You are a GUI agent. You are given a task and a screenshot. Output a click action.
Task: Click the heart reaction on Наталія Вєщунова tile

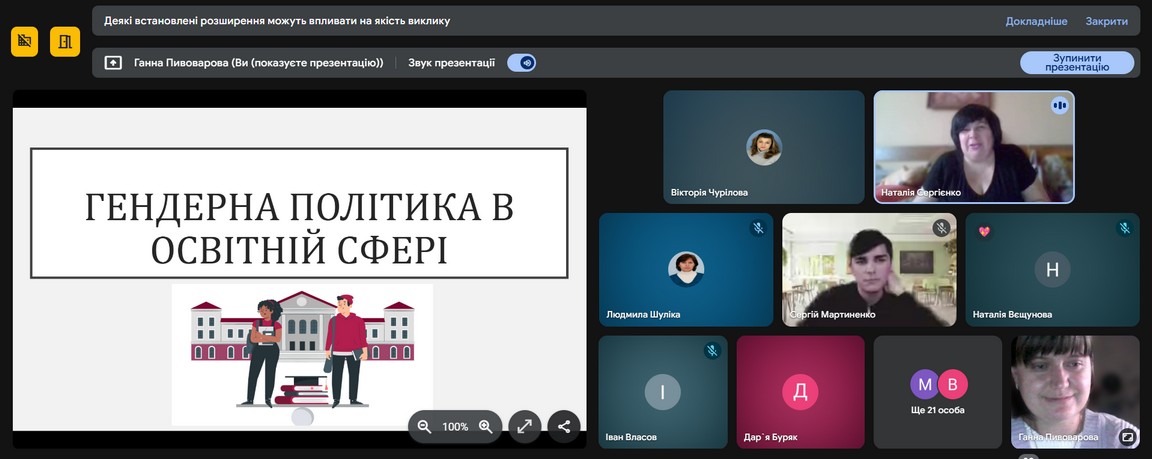pyautogui.click(x=984, y=231)
